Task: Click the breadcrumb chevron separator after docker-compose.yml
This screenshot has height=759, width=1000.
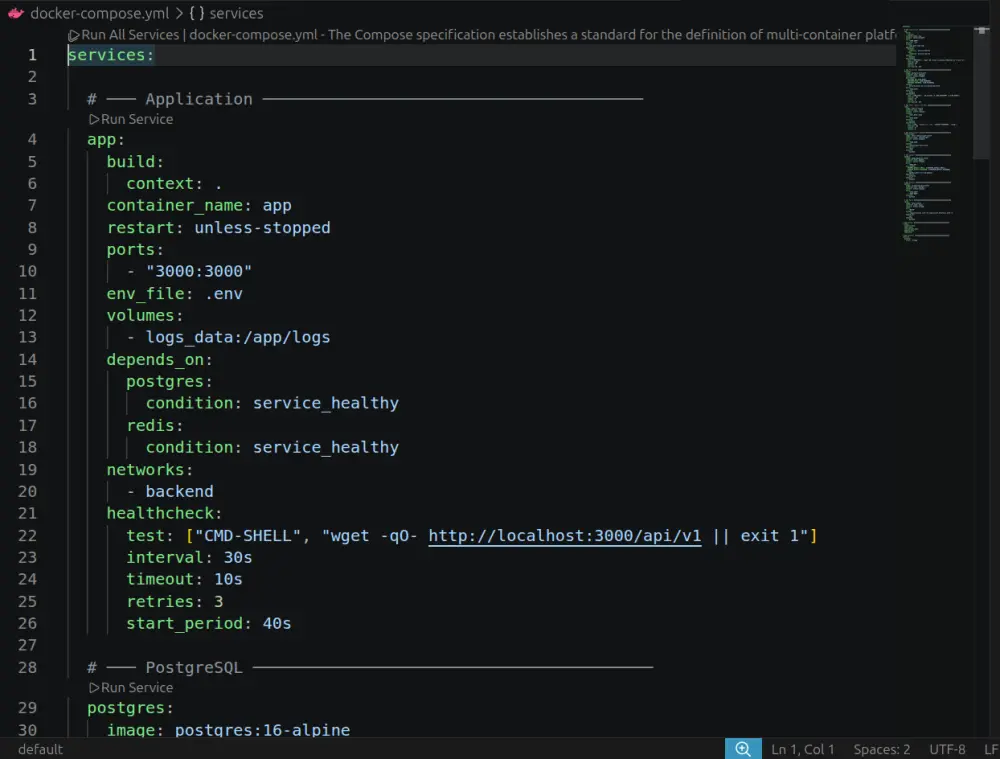Action: coord(179,13)
